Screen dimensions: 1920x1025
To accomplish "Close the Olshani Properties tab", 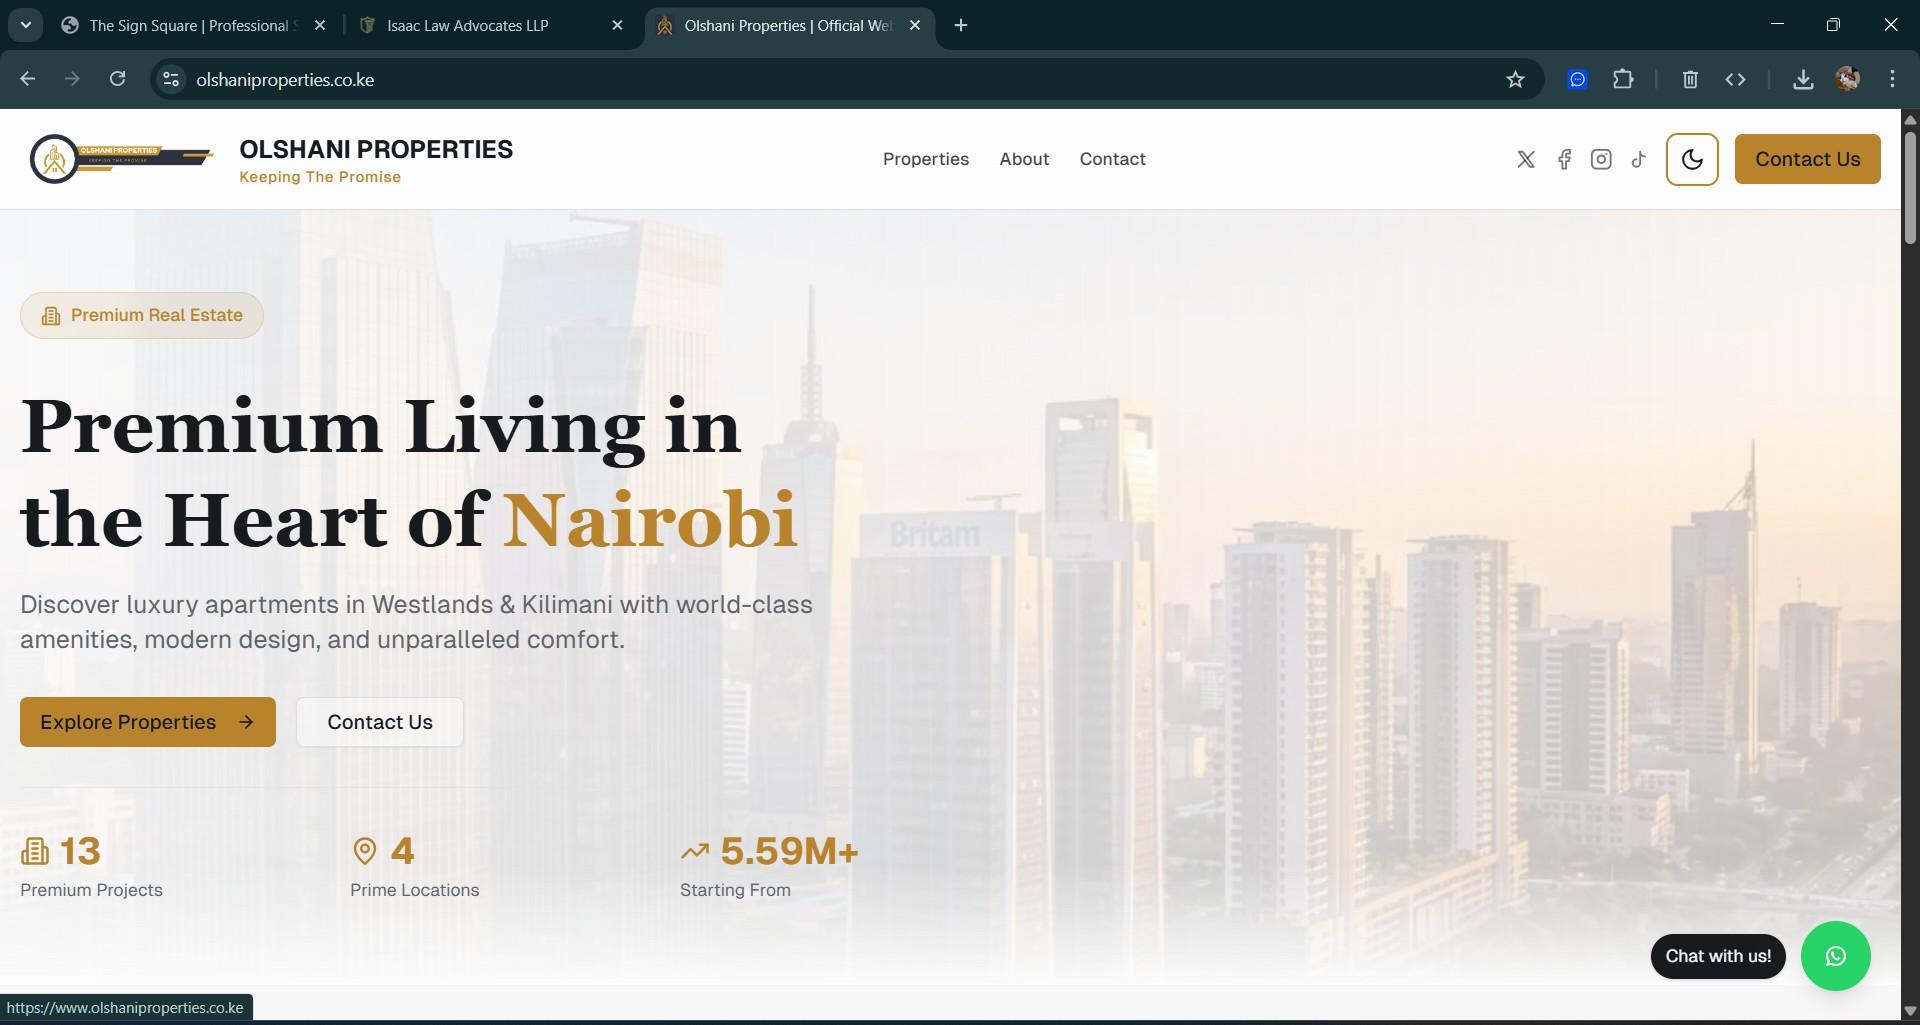I will tap(915, 25).
